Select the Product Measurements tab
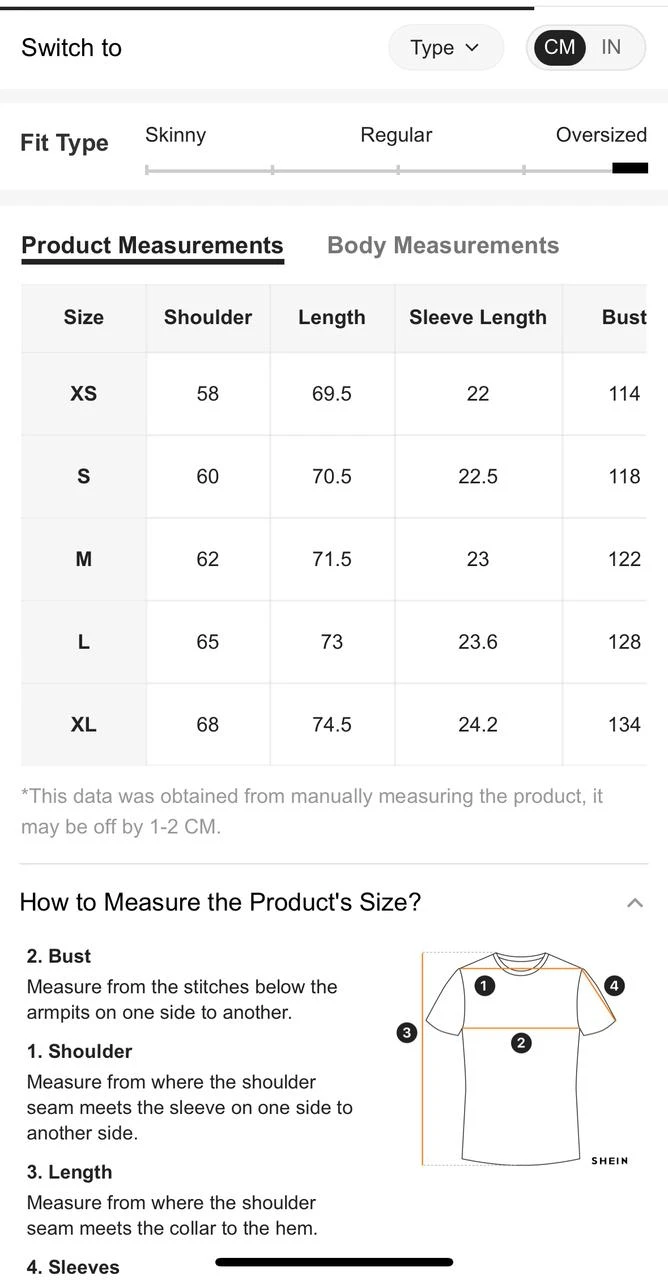The width and height of the screenshot is (668, 1280). (152, 246)
